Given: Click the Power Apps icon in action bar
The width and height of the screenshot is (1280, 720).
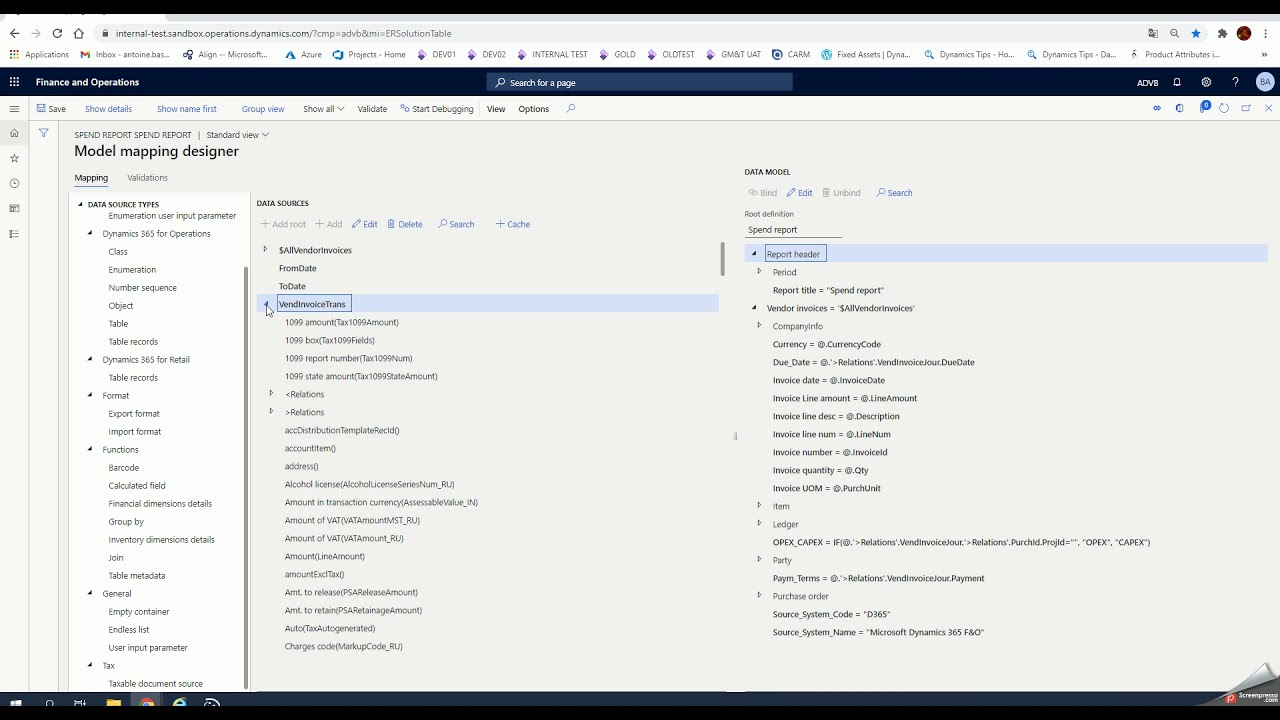Looking at the screenshot, I should coord(1157,108).
